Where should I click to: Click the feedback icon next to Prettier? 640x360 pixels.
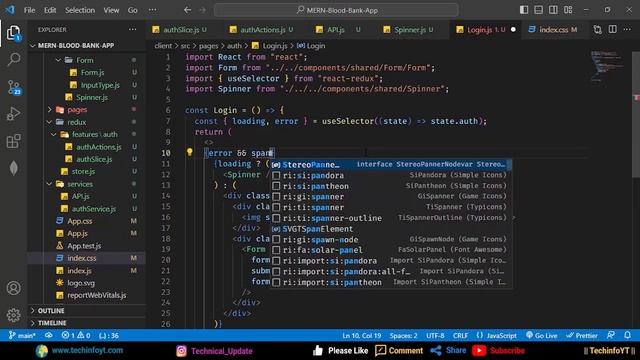coord(611,336)
